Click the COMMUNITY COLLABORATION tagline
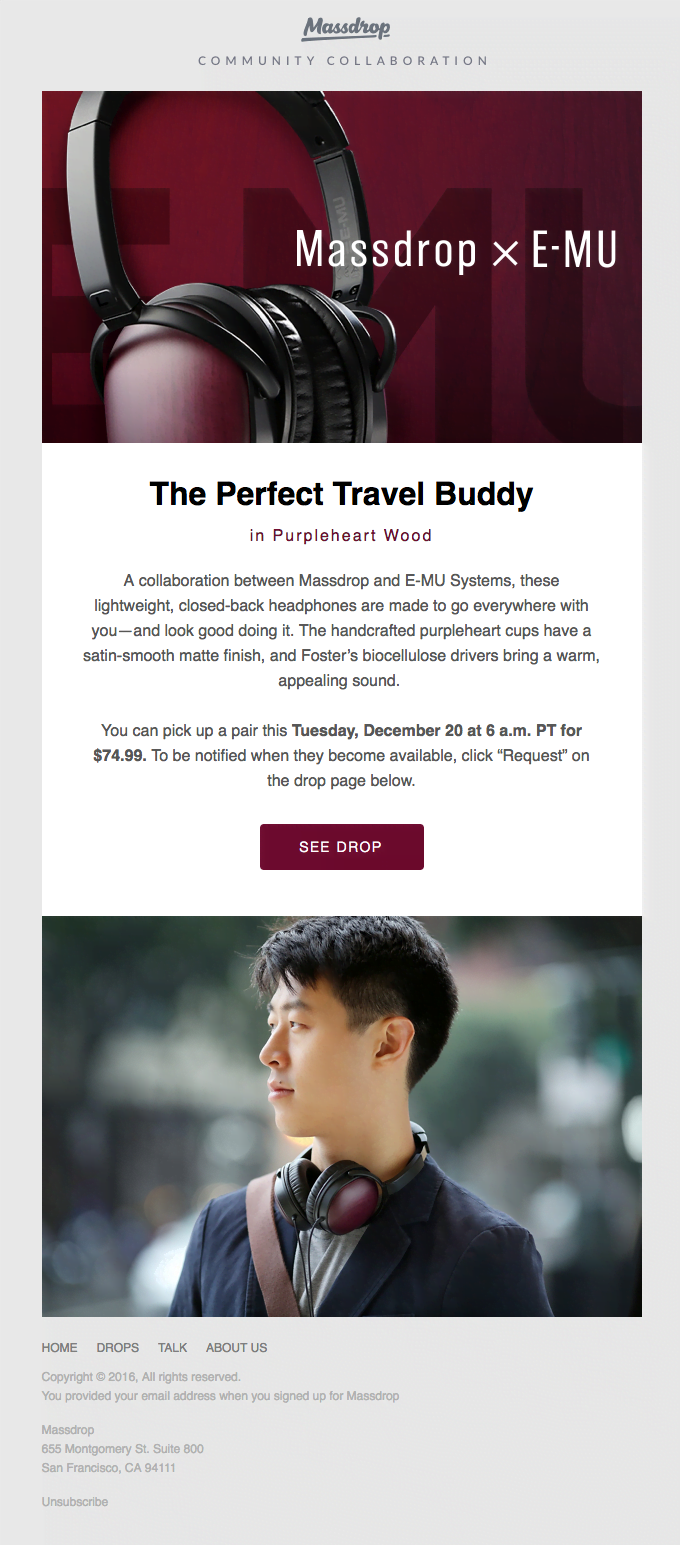680x1545 pixels. click(341, 60)
